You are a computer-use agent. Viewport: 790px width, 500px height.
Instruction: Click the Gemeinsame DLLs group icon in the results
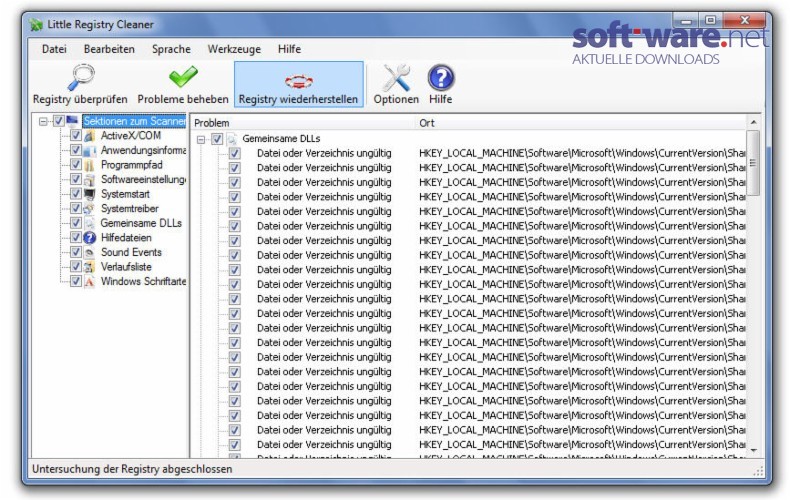point(232,139)
